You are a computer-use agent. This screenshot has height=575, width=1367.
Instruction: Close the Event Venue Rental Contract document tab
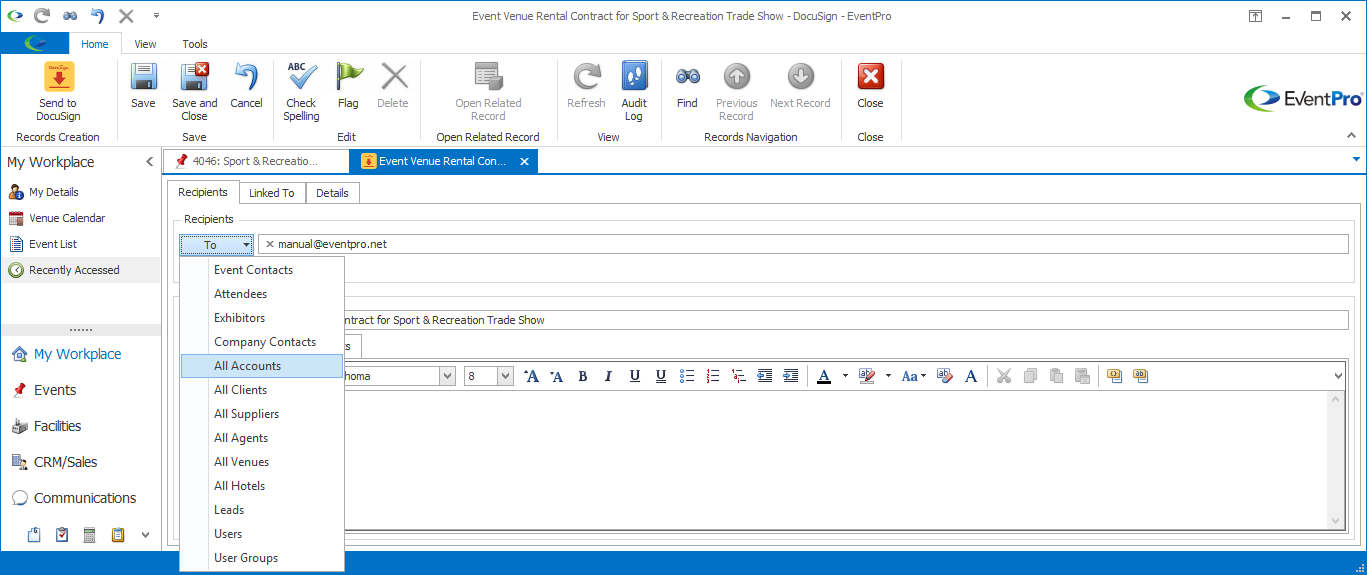pyautogui.click(x=523, y=161)
